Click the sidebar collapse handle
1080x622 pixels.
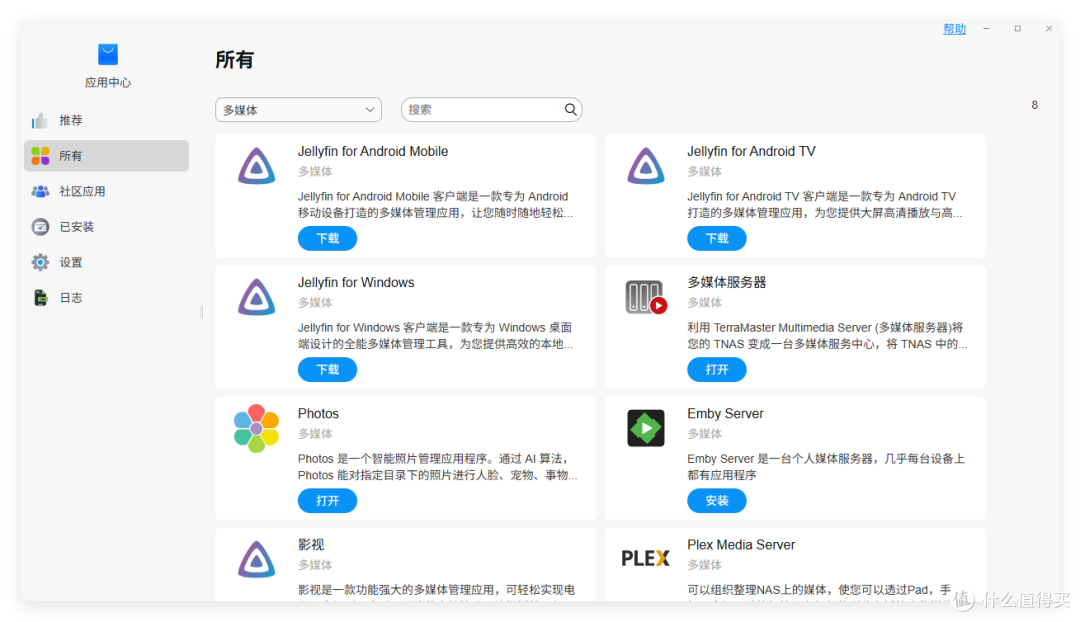click(x=201, y=313)
